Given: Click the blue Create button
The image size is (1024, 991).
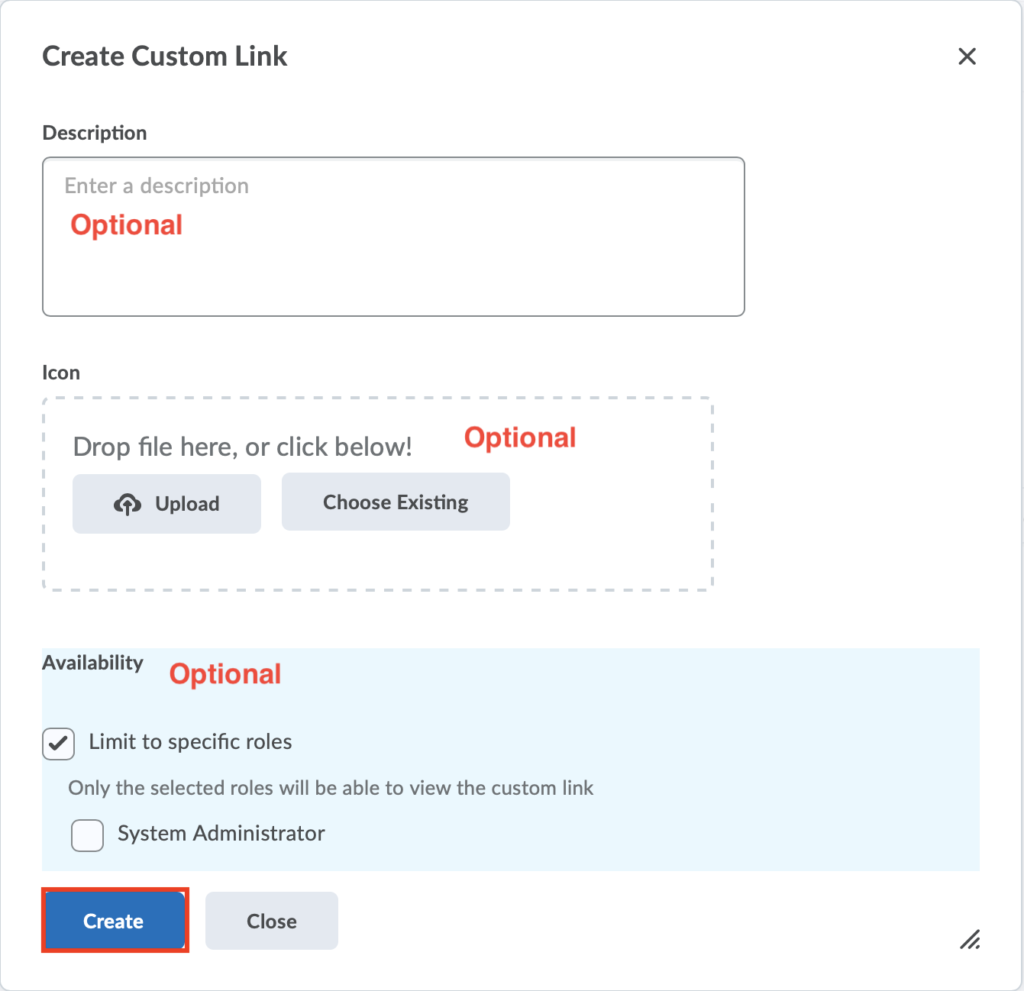Looking at the screenshot, I should coord(115,920).
